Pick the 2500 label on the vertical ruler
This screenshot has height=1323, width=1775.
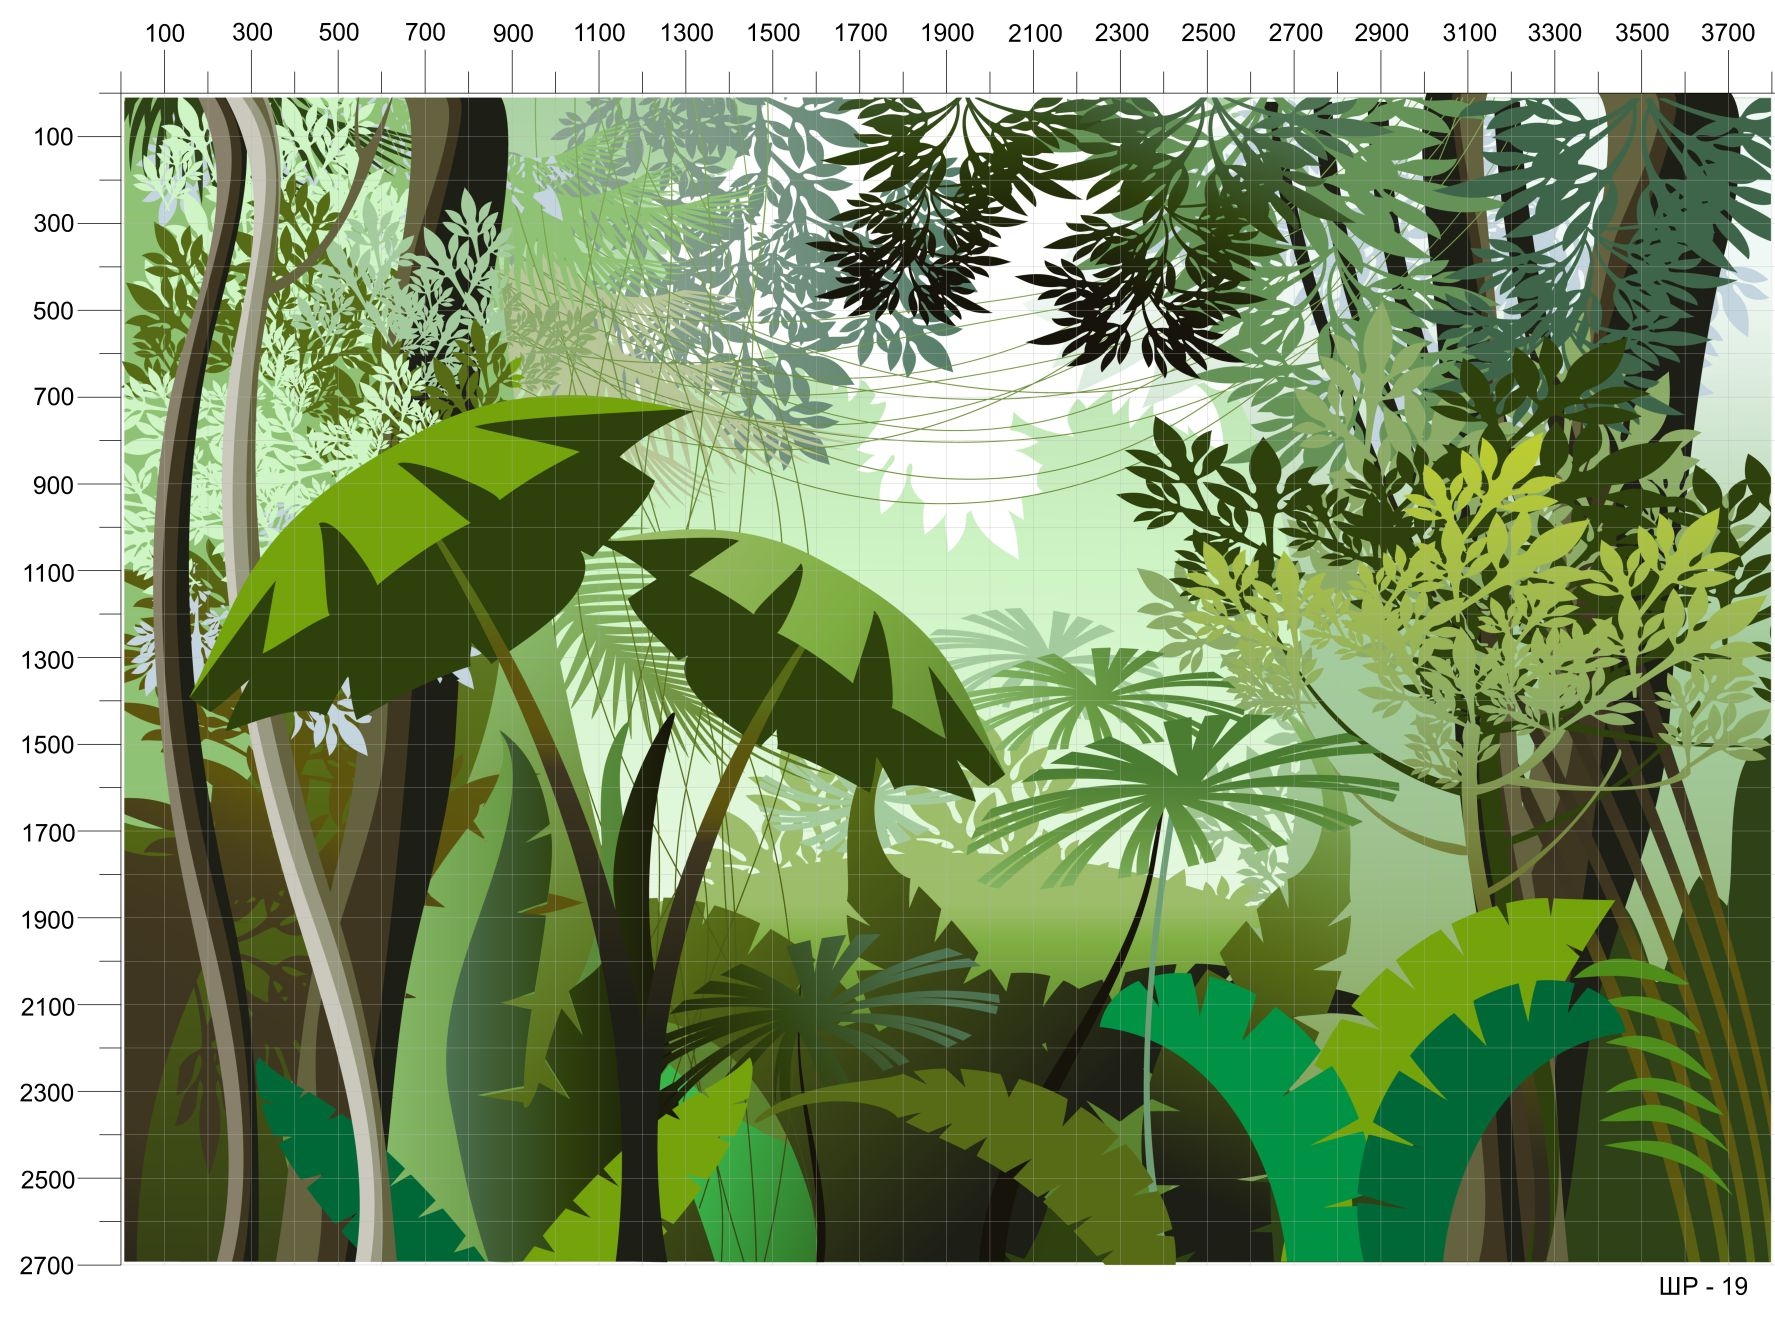point(48,1181)
